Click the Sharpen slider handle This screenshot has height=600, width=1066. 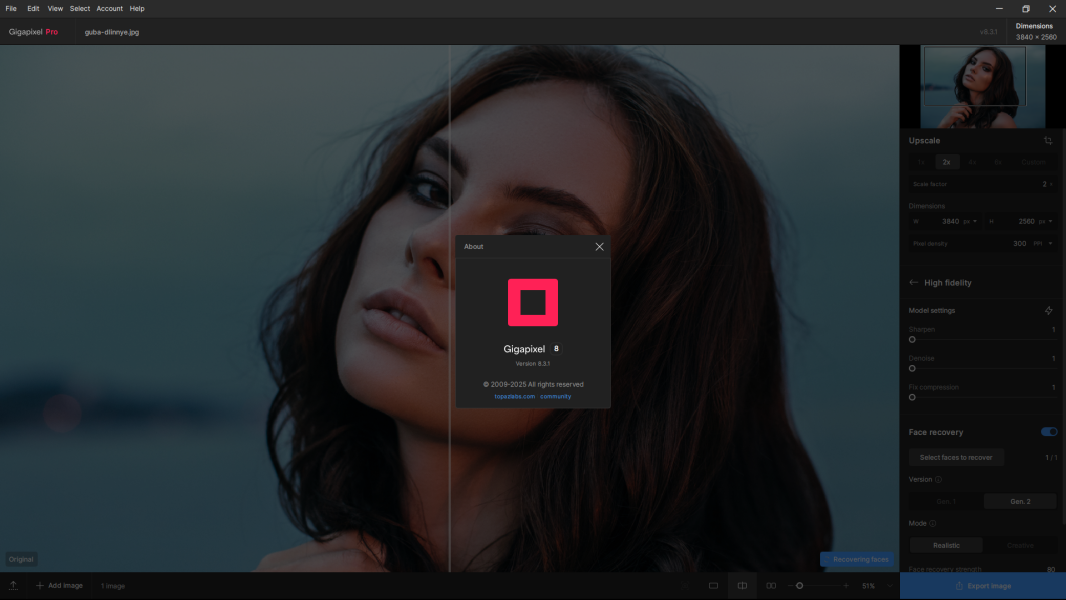(x=912, y=340)
